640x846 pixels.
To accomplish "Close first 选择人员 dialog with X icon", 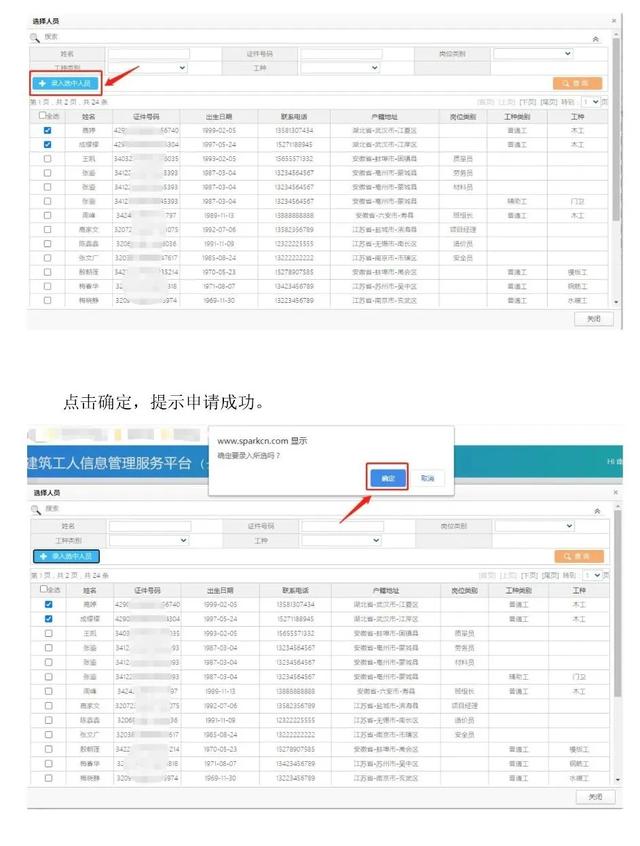I will [614, 20].
